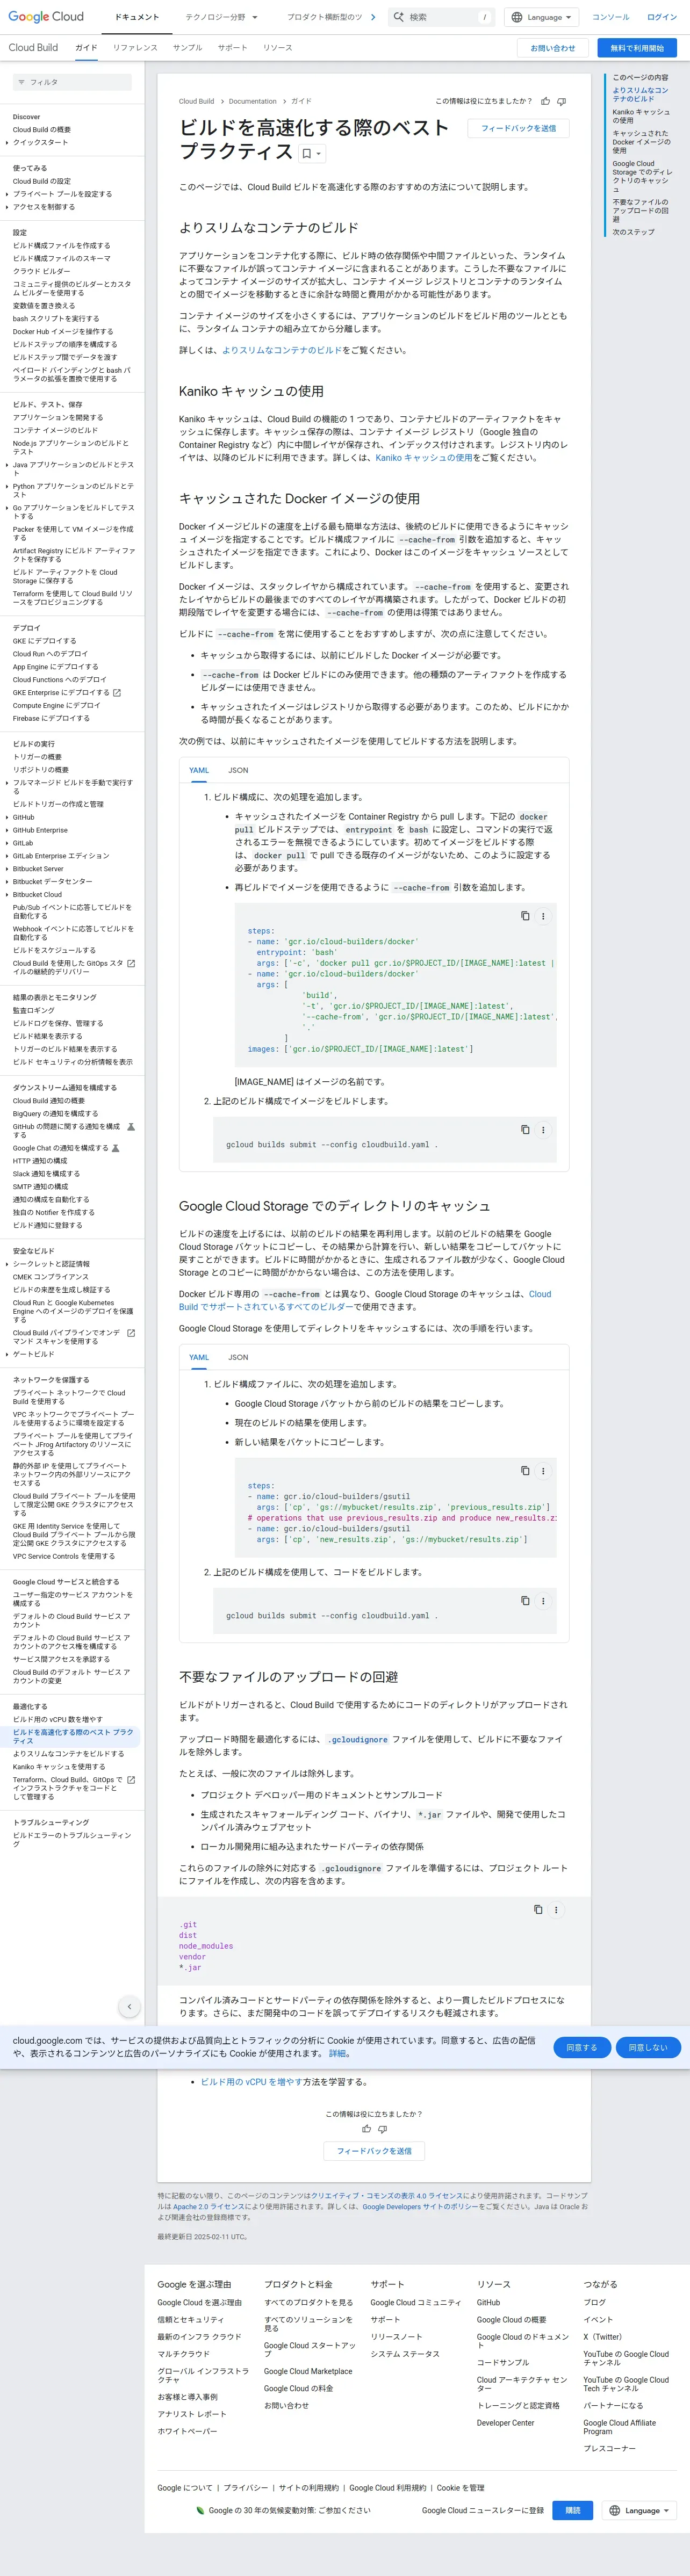Click header tabs scroll-right chevron
This screenshot has width=690, height=2576.
pyautogui.click(x=373, y=17)
